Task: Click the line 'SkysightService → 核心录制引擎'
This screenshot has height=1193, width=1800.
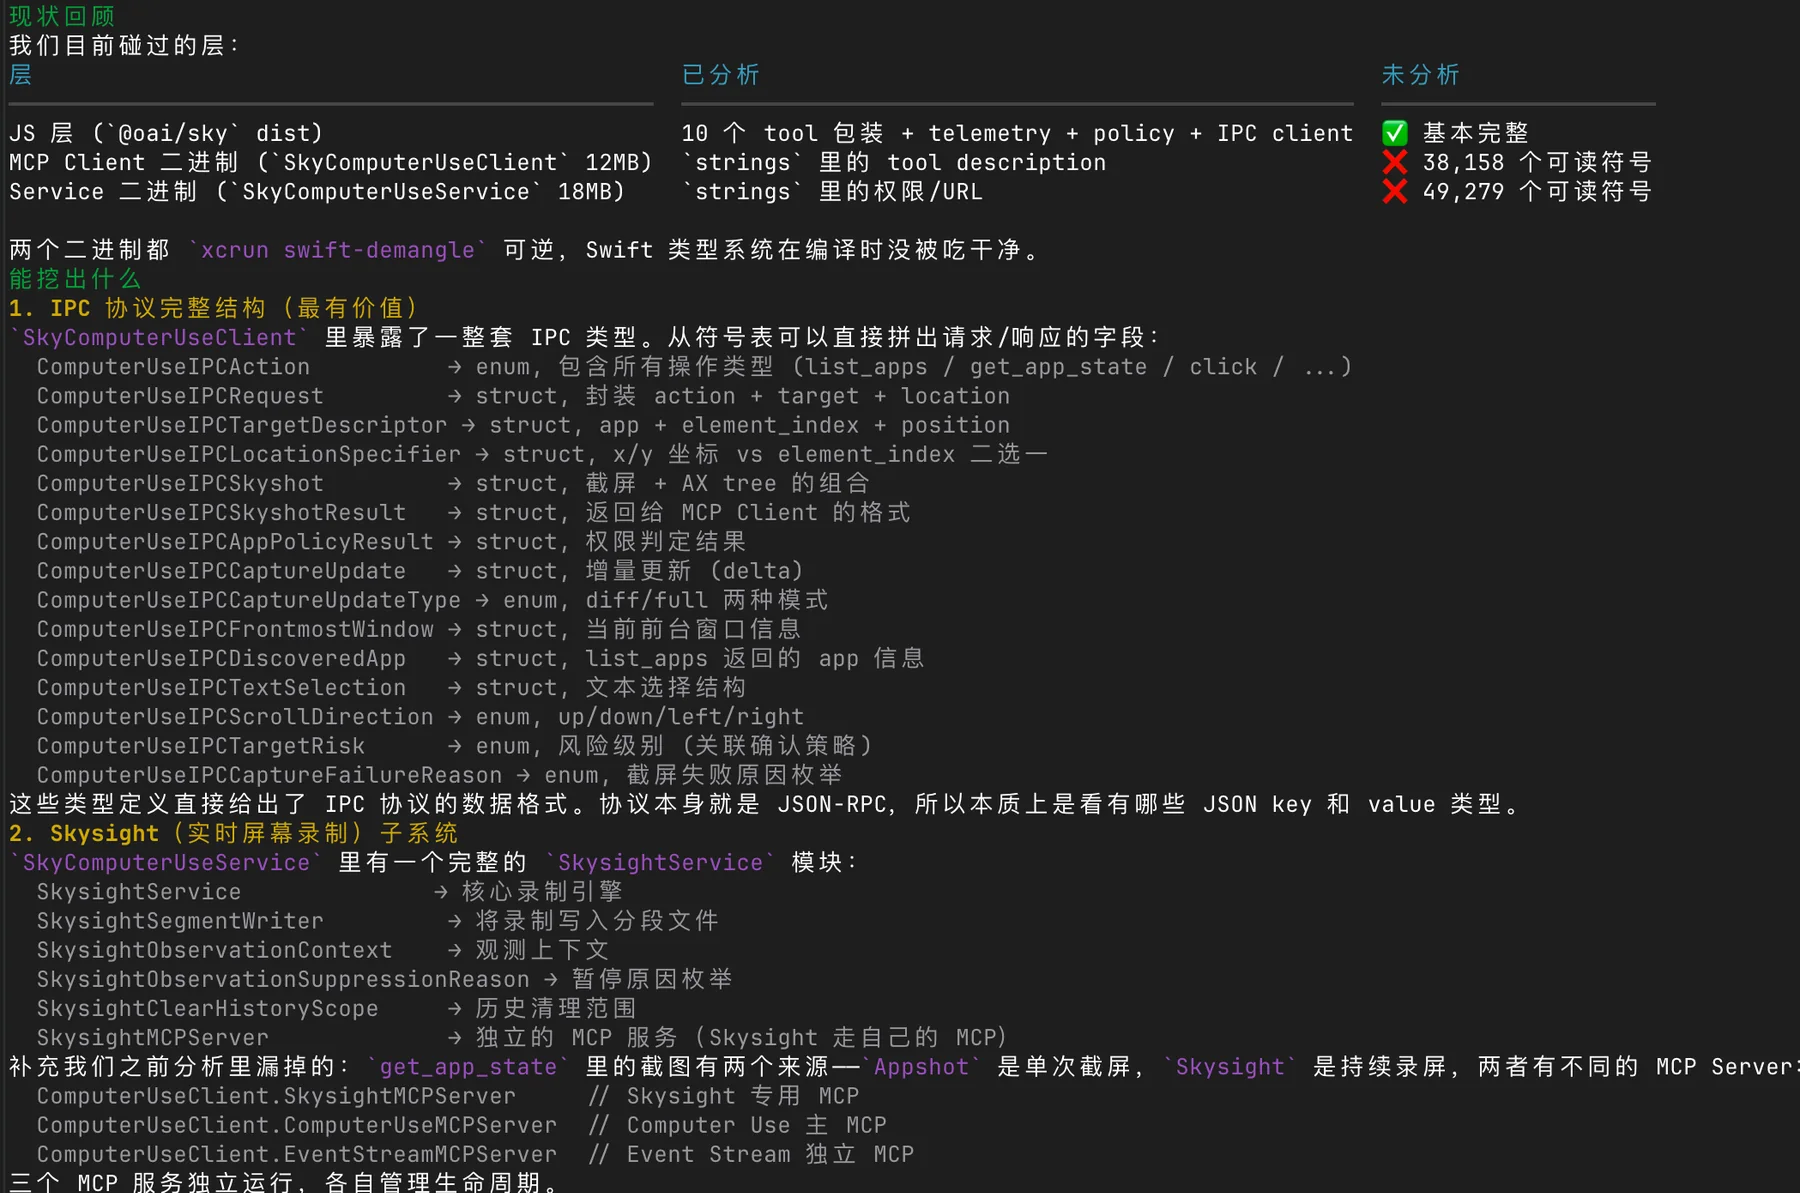Action: click(x=330, y=891)
